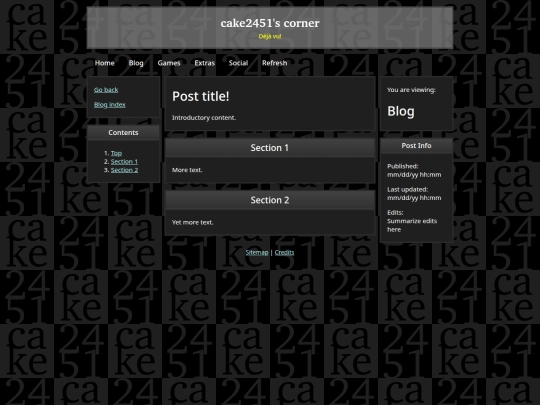
Task: Open the Games navigation menu
Action: 169,63
